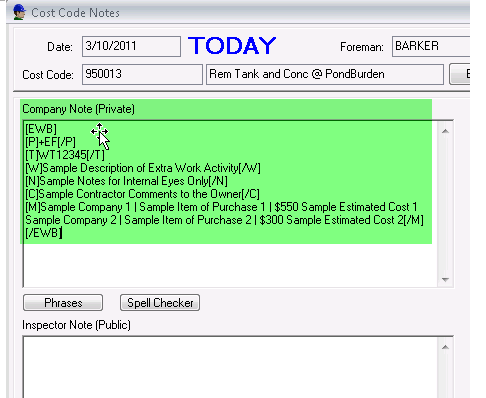The width and height of the screenshot is (486, 398).
Task: Click the Company Note scrollbar up arrow
Action: (x=445, y=131)
